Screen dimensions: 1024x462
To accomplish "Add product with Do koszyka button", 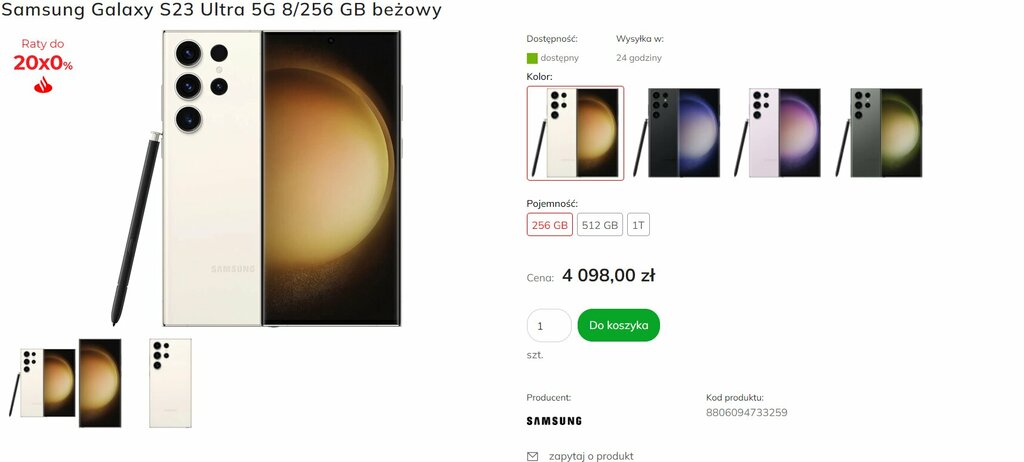I will tap(618, 325).
